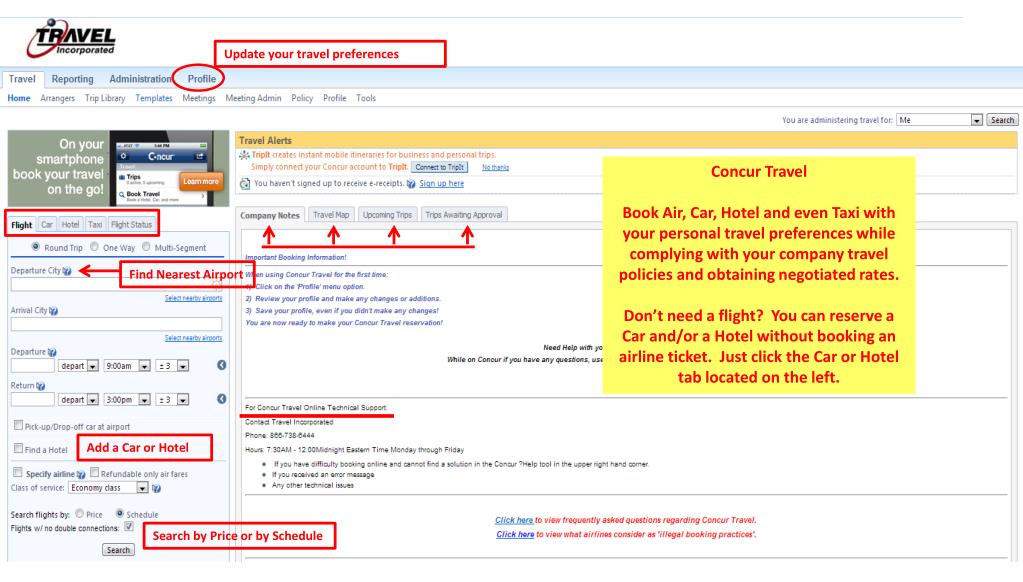Select Round Trip radio button
The width and height of the screenshot is (1023, 582).
click(36, 247)
